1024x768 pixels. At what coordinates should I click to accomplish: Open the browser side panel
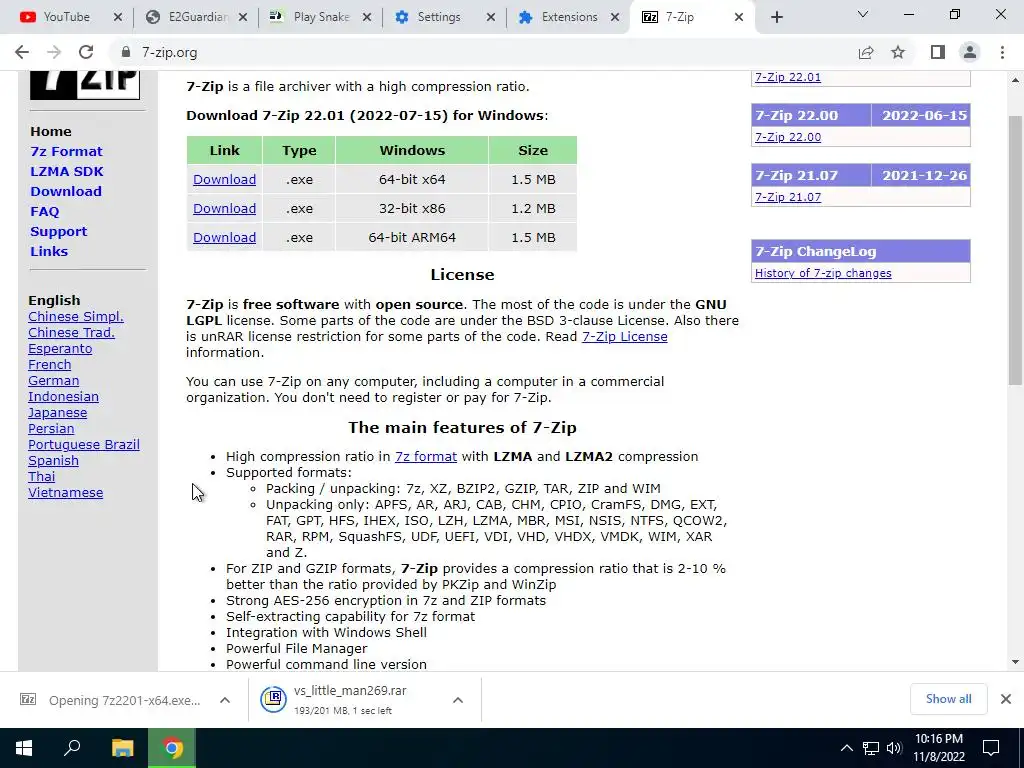(x=938, y=52)
